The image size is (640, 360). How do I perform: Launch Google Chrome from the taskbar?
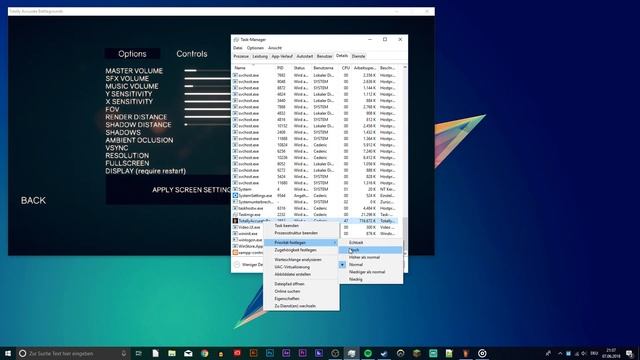click(204, 353)
